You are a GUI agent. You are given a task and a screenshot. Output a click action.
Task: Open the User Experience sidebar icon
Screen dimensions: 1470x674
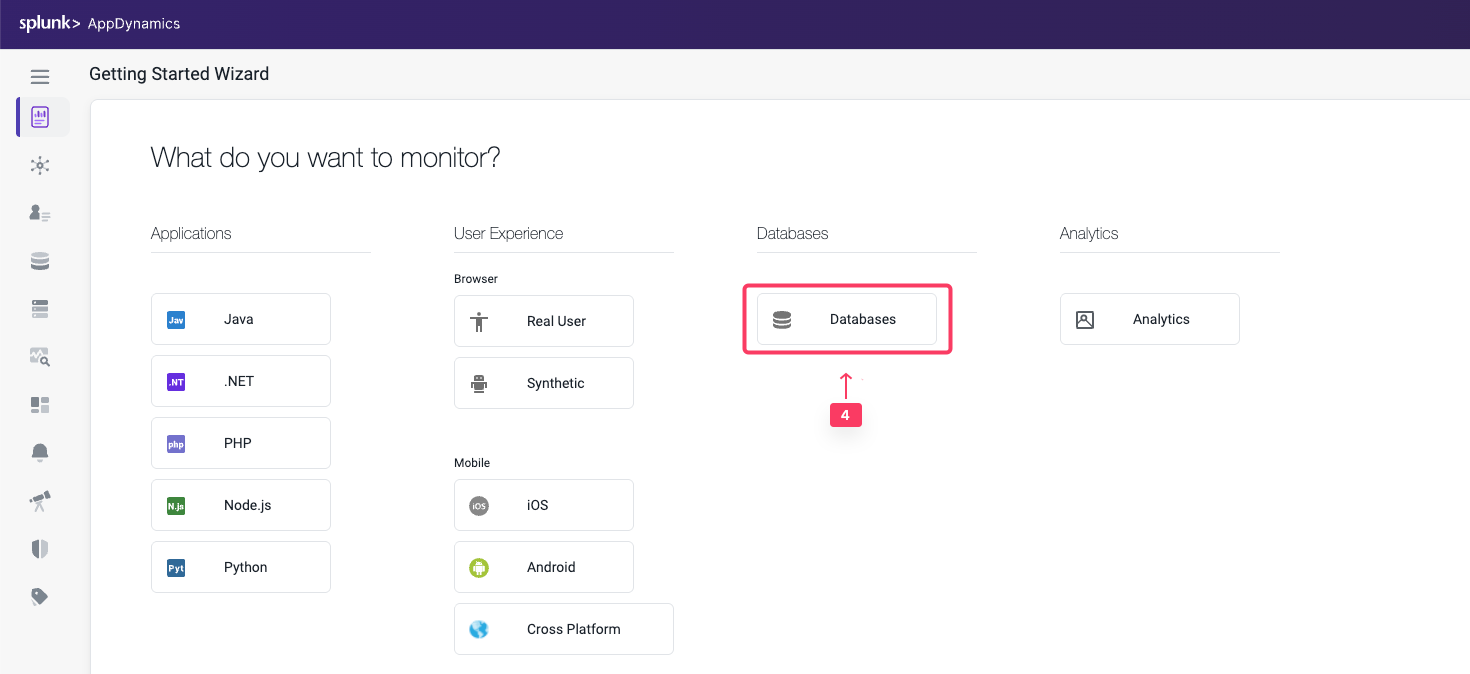point(40,213)
